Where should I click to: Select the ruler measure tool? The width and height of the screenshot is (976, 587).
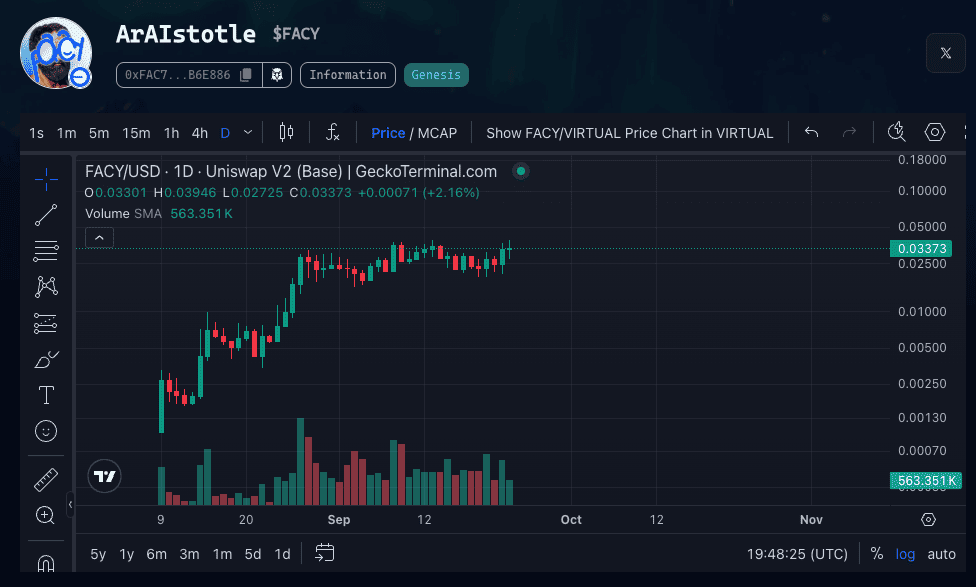[46, 480]
